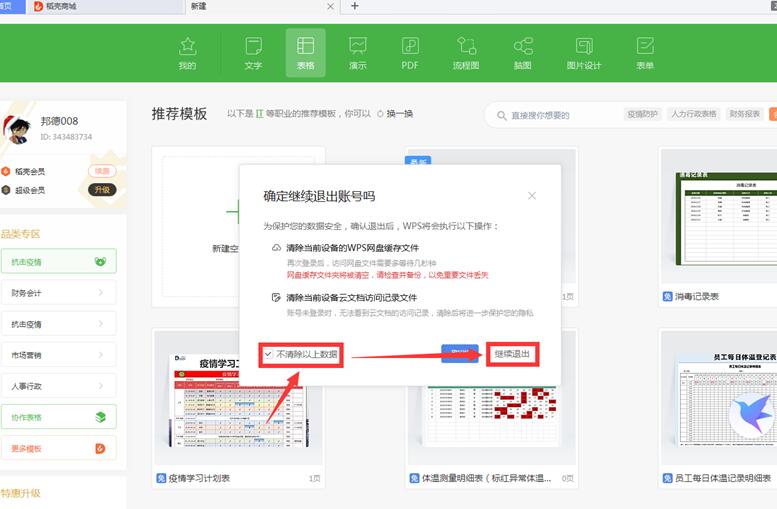Viewport: 777px width, 509px height.
Task: Click the red warning text about 网盘缓存文件夹
Action: 388,275
